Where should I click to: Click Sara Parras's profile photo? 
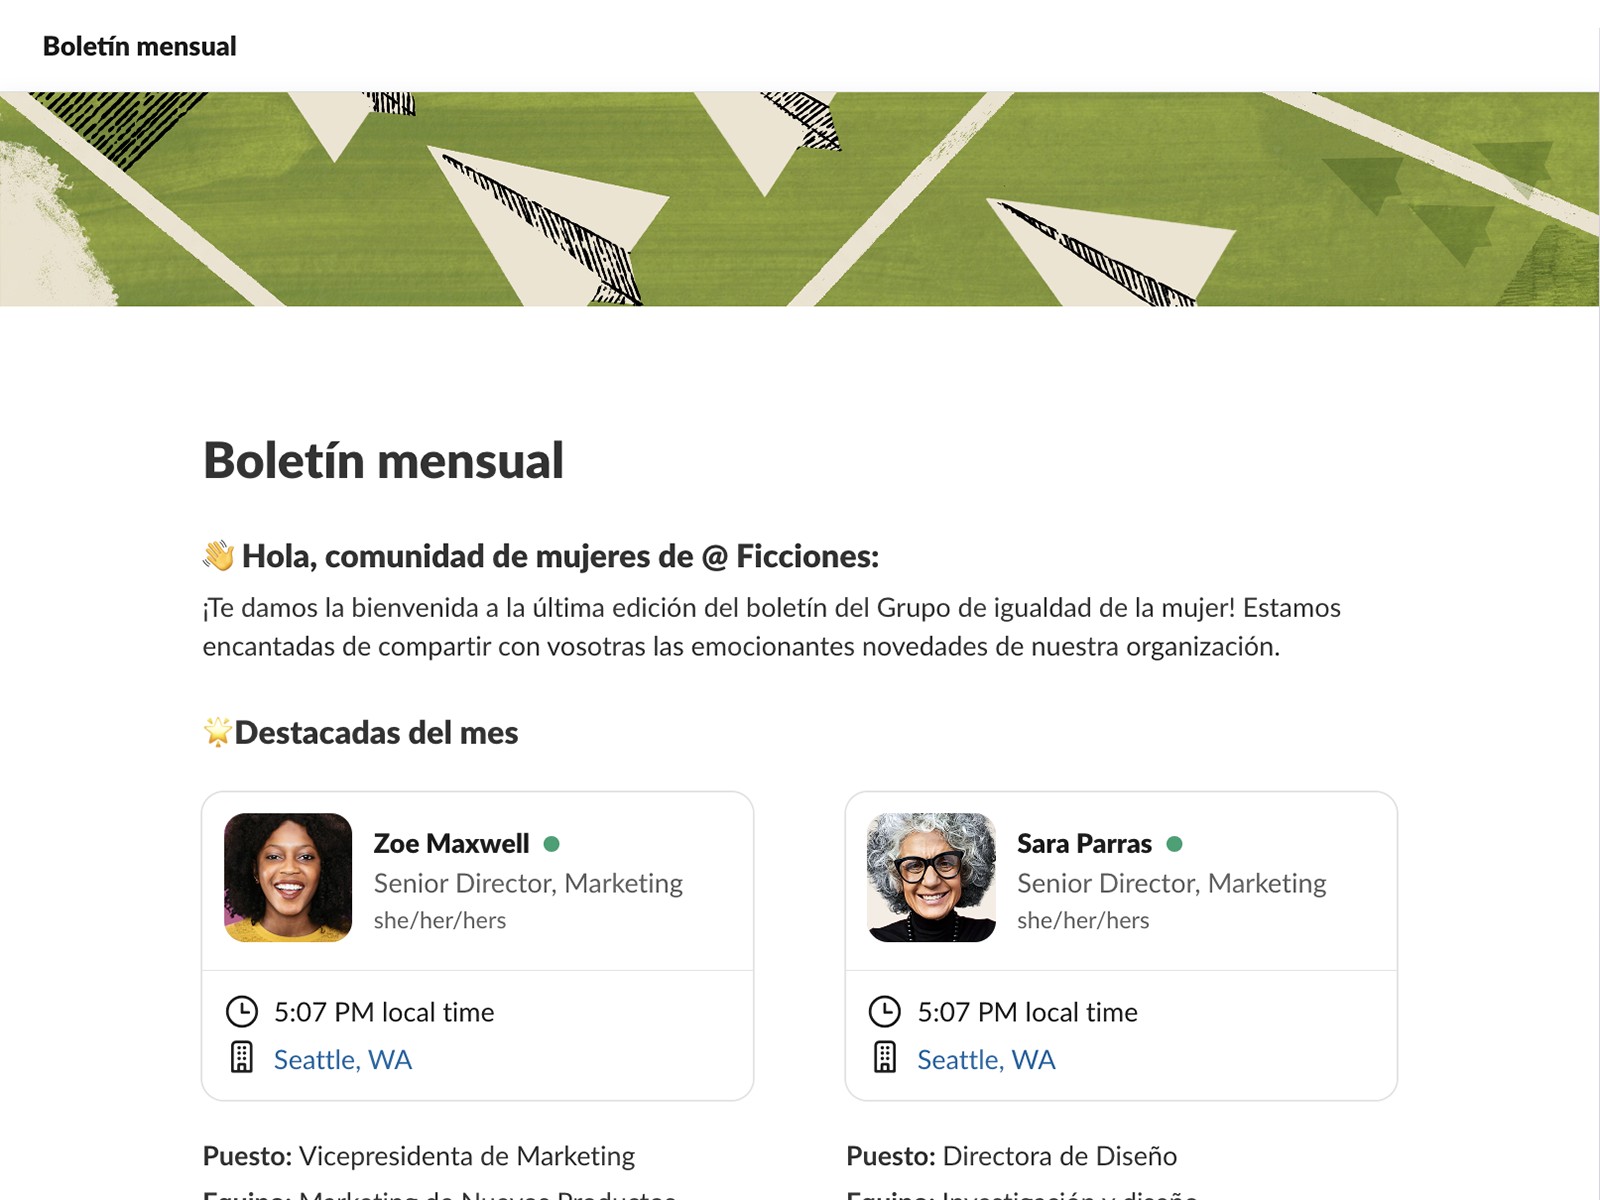coord(931,878)
